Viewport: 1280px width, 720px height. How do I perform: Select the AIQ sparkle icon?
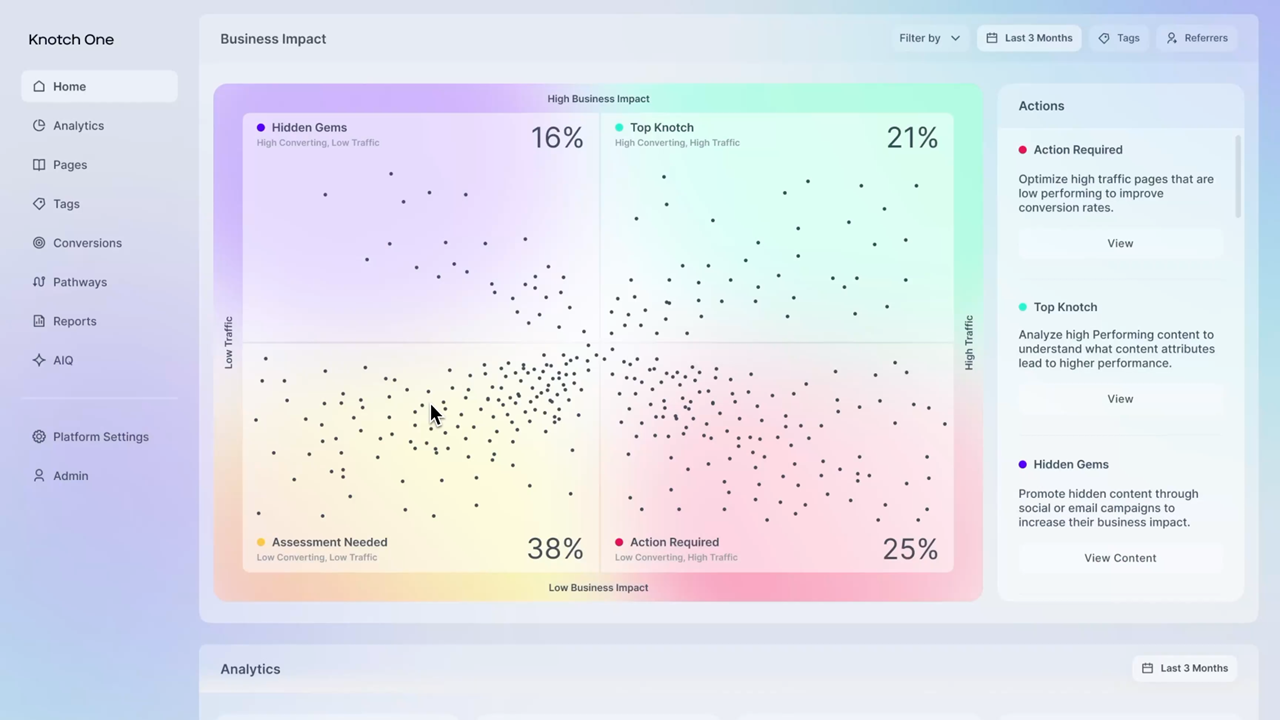pos(39,360)
